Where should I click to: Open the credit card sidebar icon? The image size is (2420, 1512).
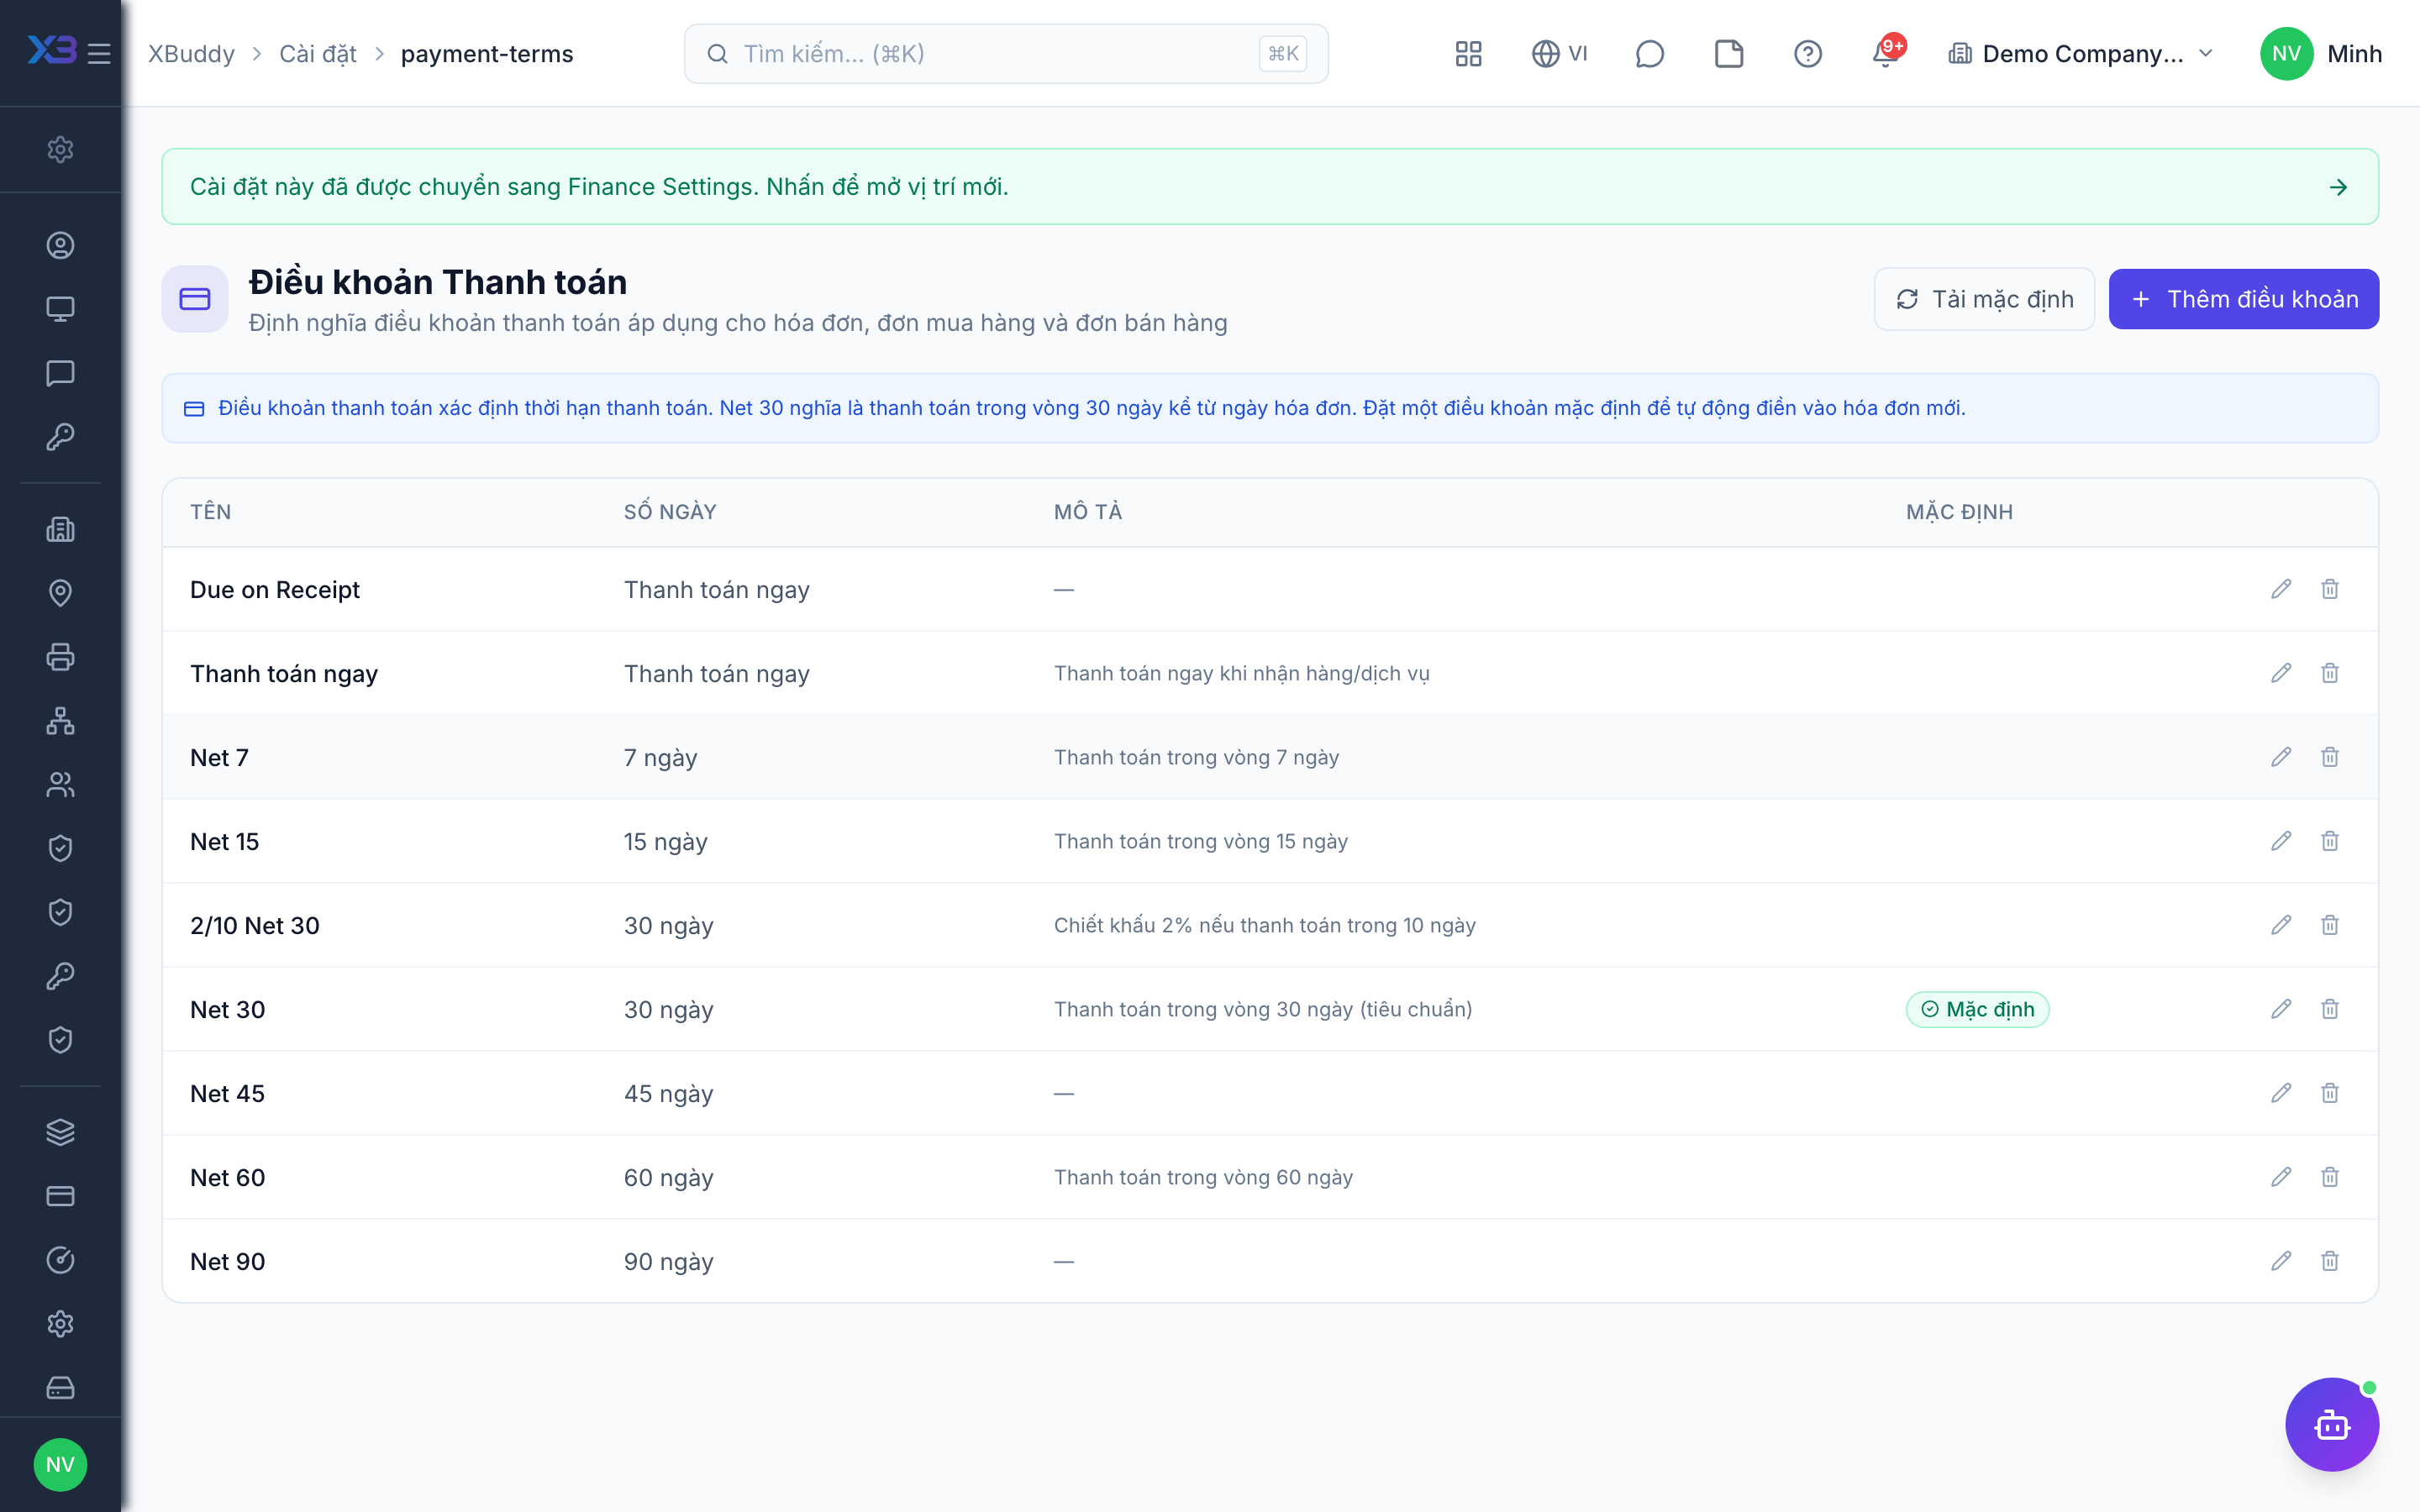click(x=60, y=1196)
